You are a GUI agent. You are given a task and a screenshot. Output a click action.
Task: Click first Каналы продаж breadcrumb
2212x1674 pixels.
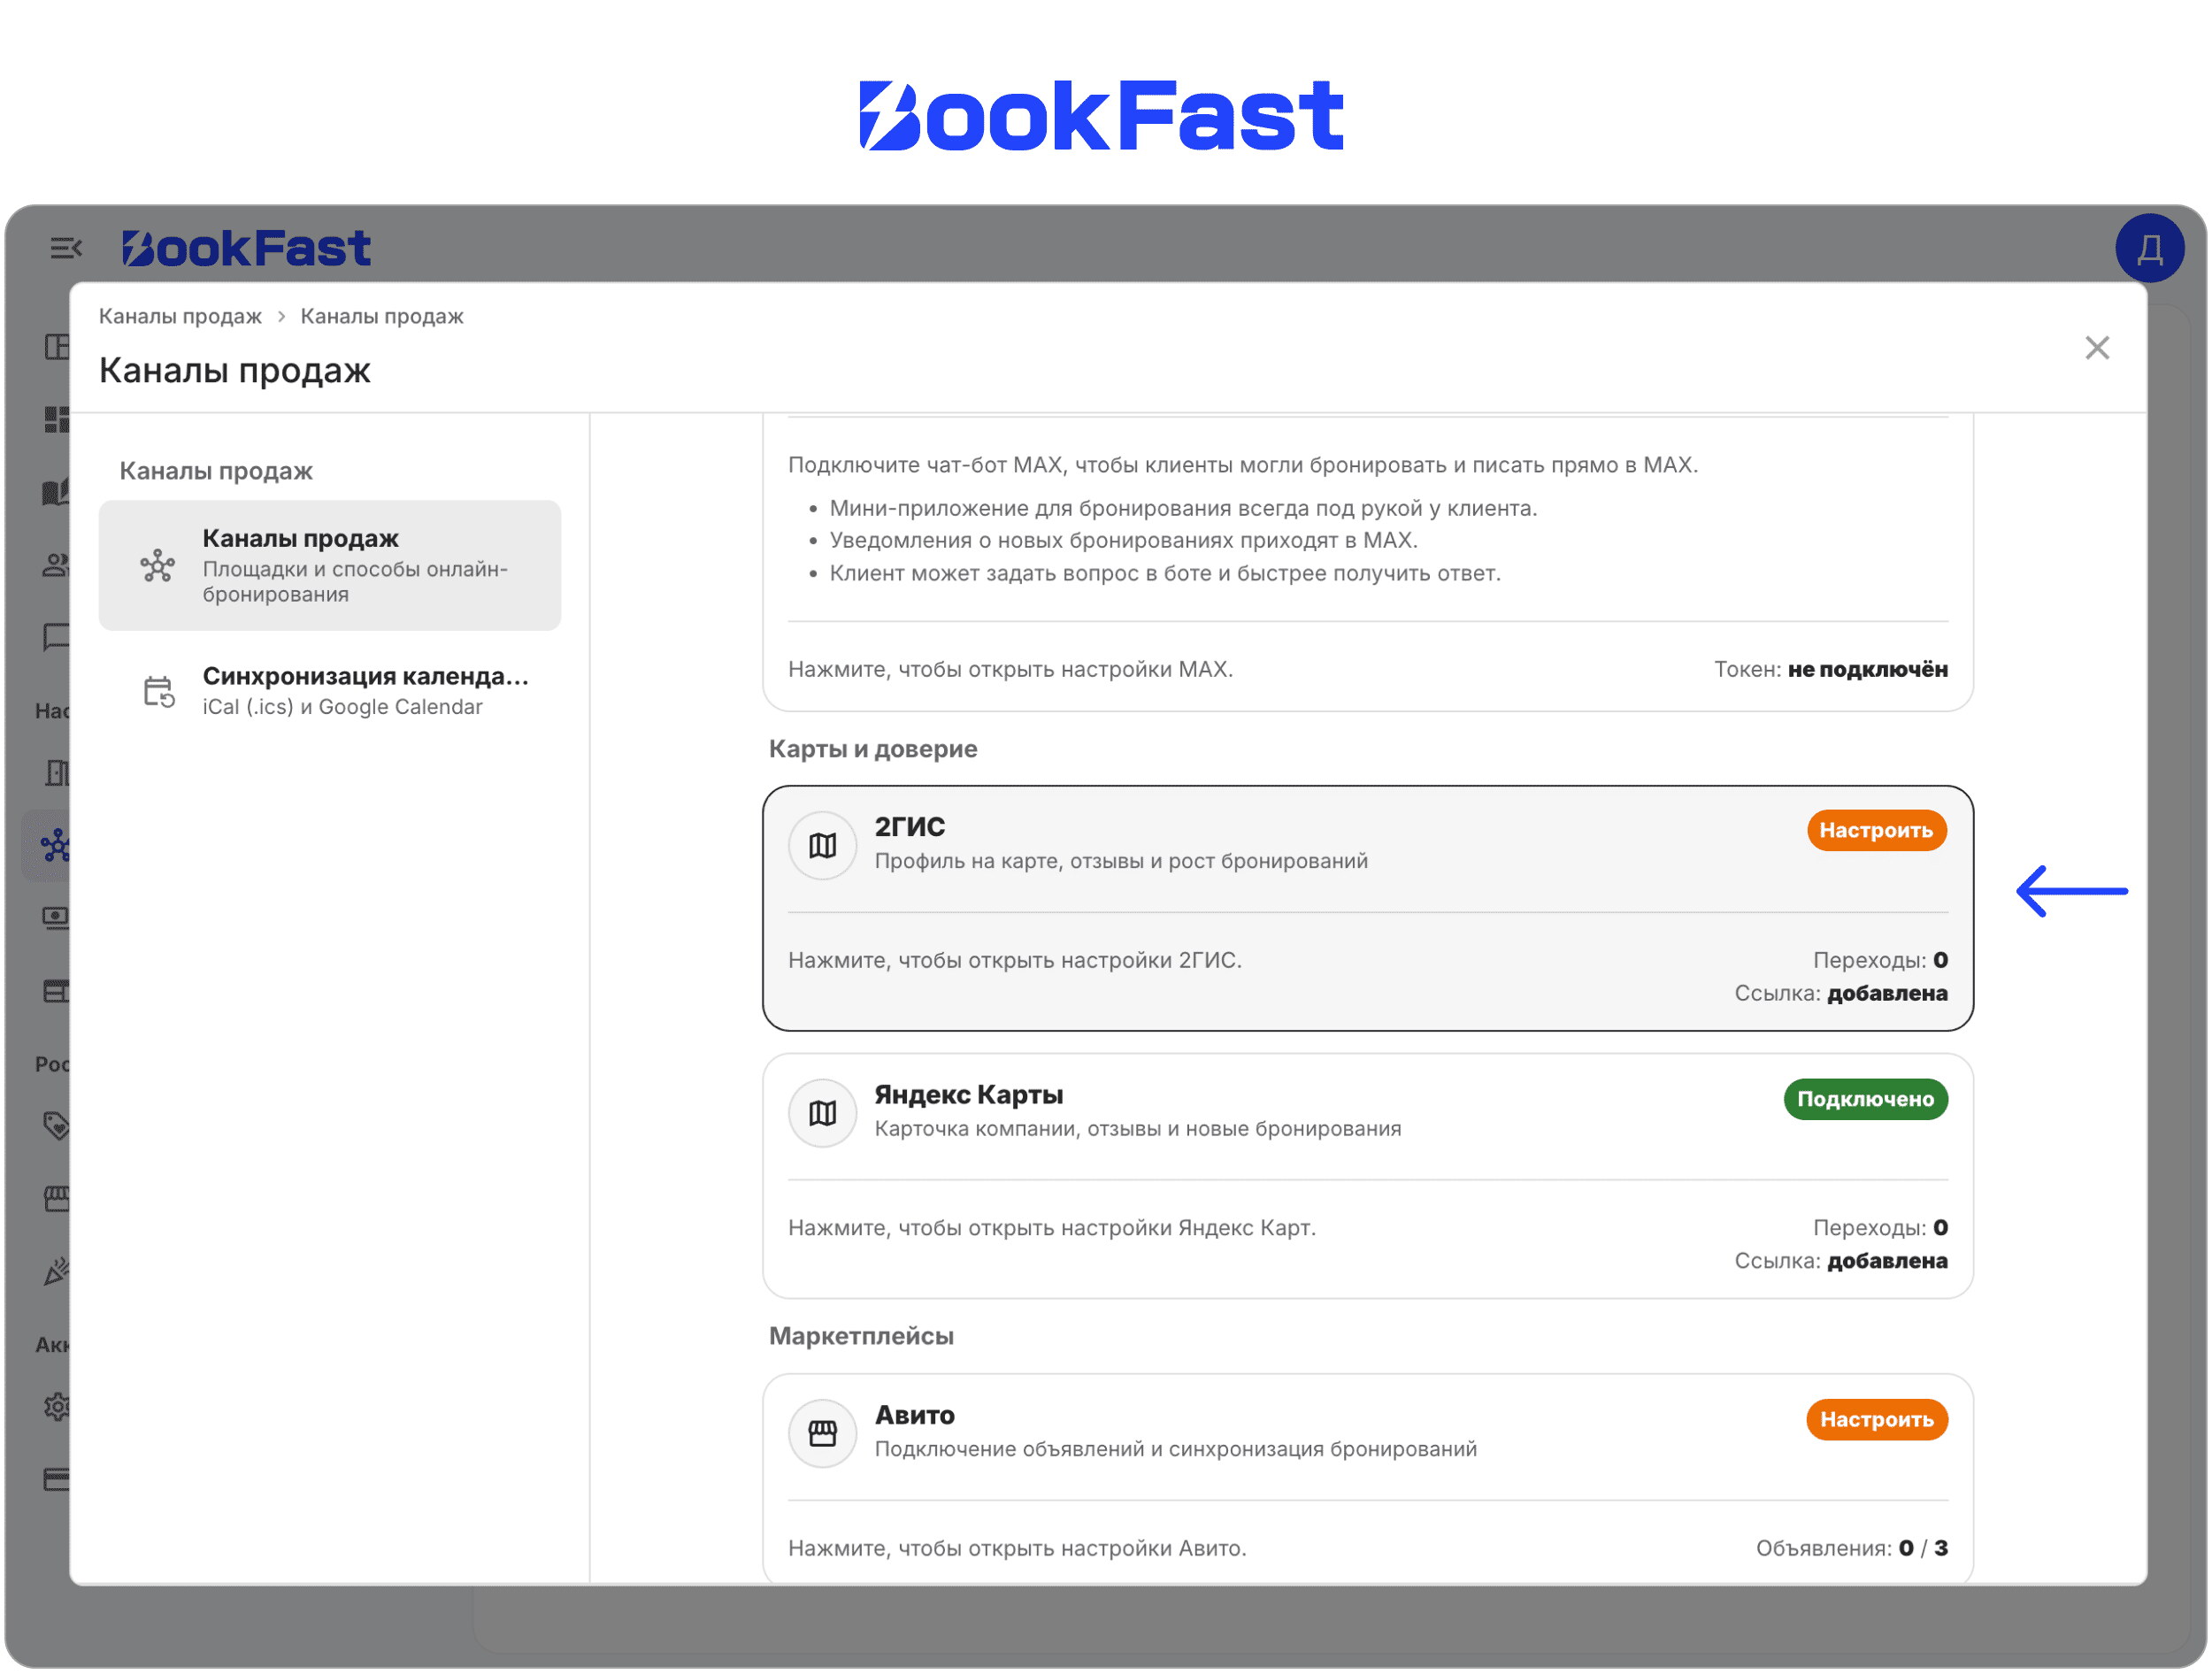[x=180, y=316]
